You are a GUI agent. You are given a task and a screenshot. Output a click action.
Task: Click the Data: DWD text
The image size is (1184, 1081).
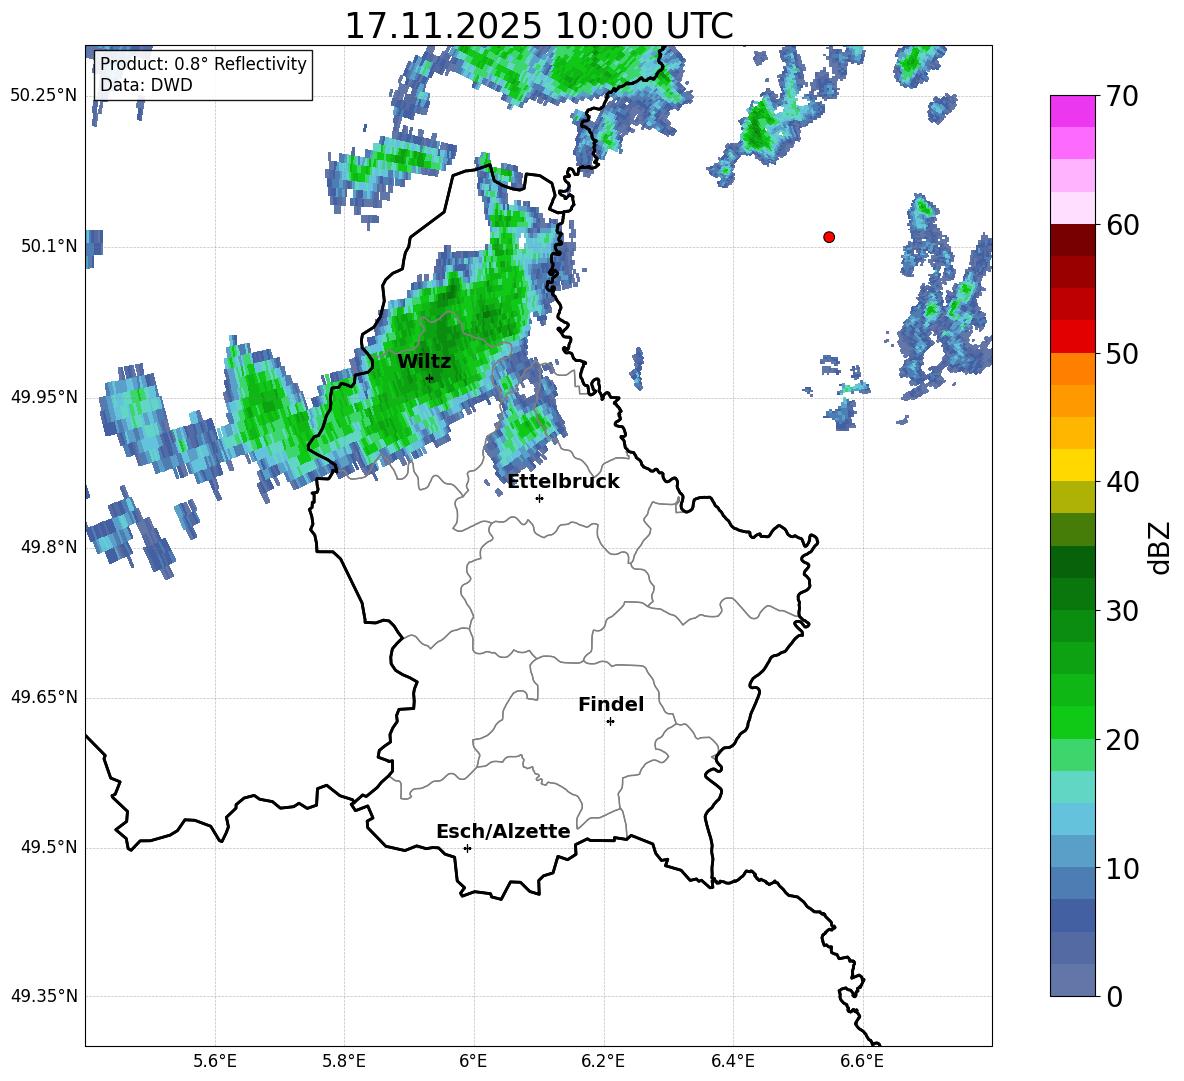pyautogui.click(x=146, y=85)
